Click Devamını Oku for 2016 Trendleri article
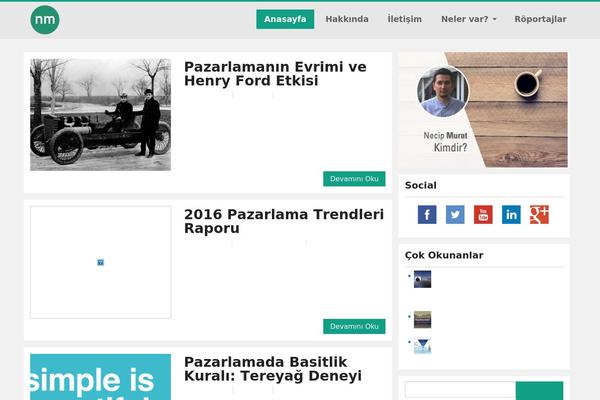The height and width of the screenshot is (400, 600). (354, 327)
